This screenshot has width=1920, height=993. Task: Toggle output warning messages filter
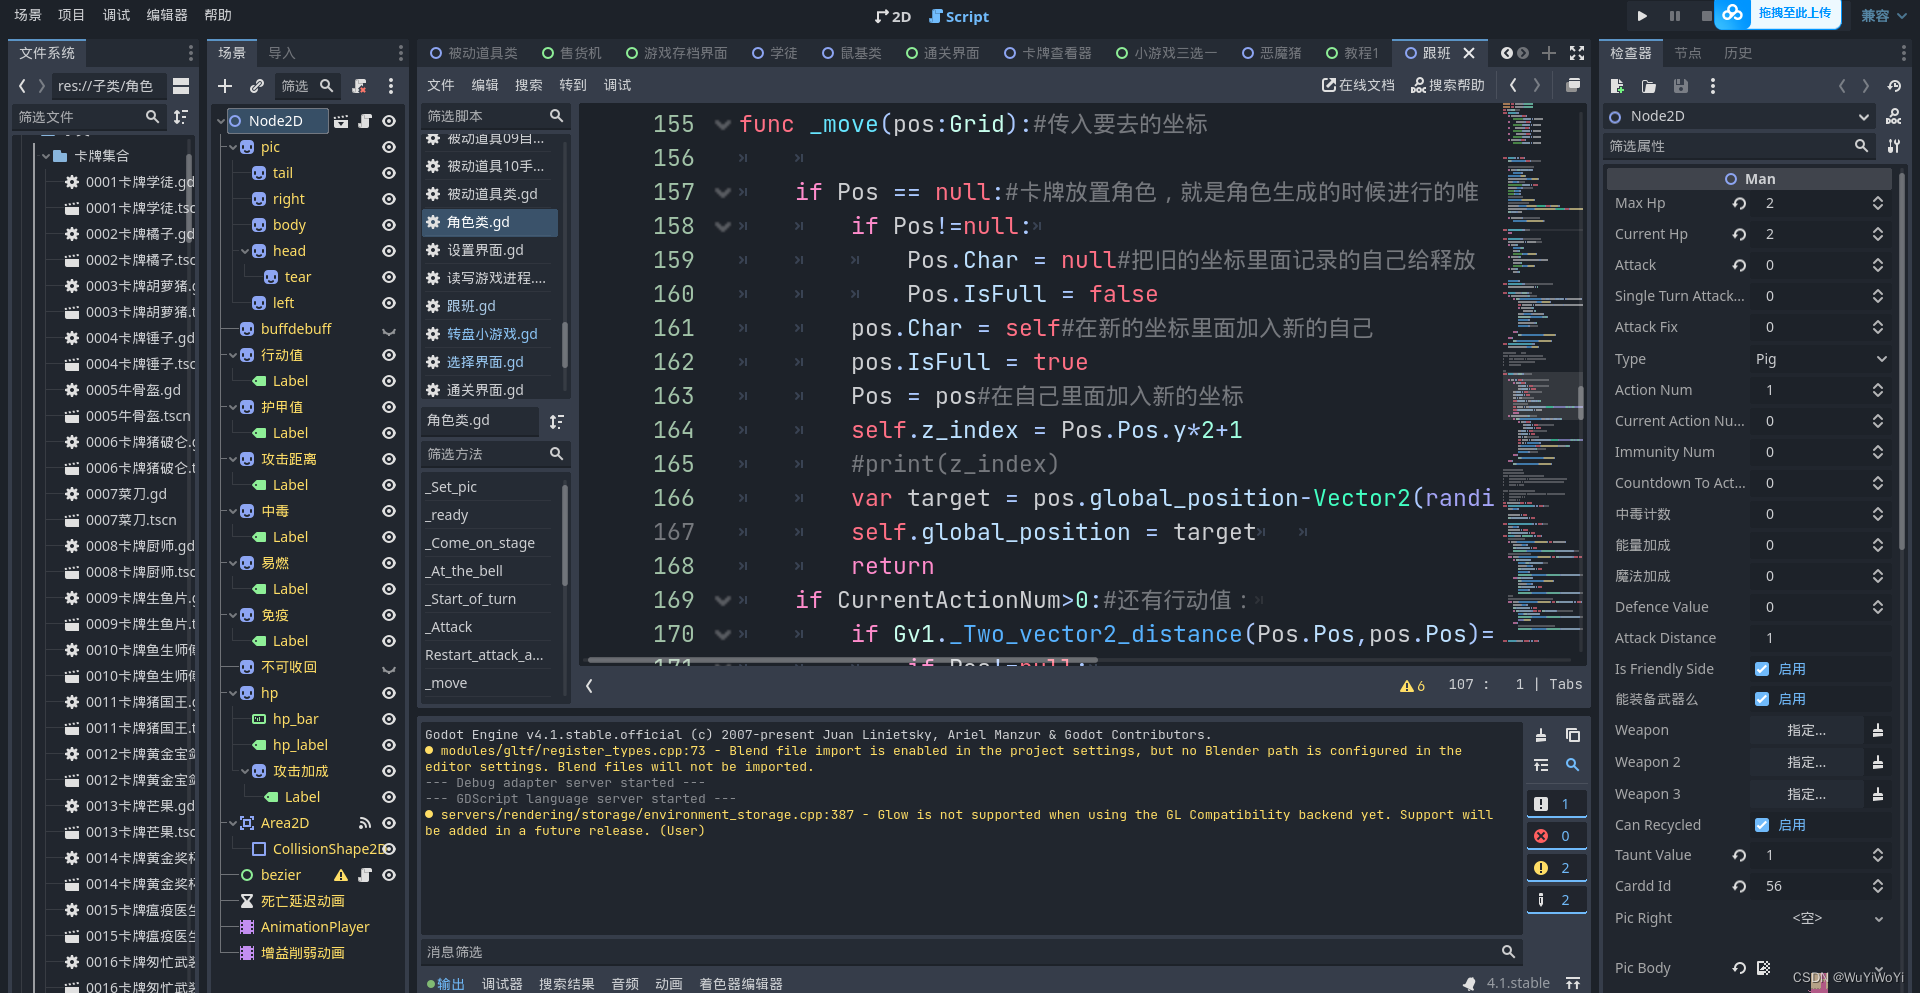coord(1555,868)
